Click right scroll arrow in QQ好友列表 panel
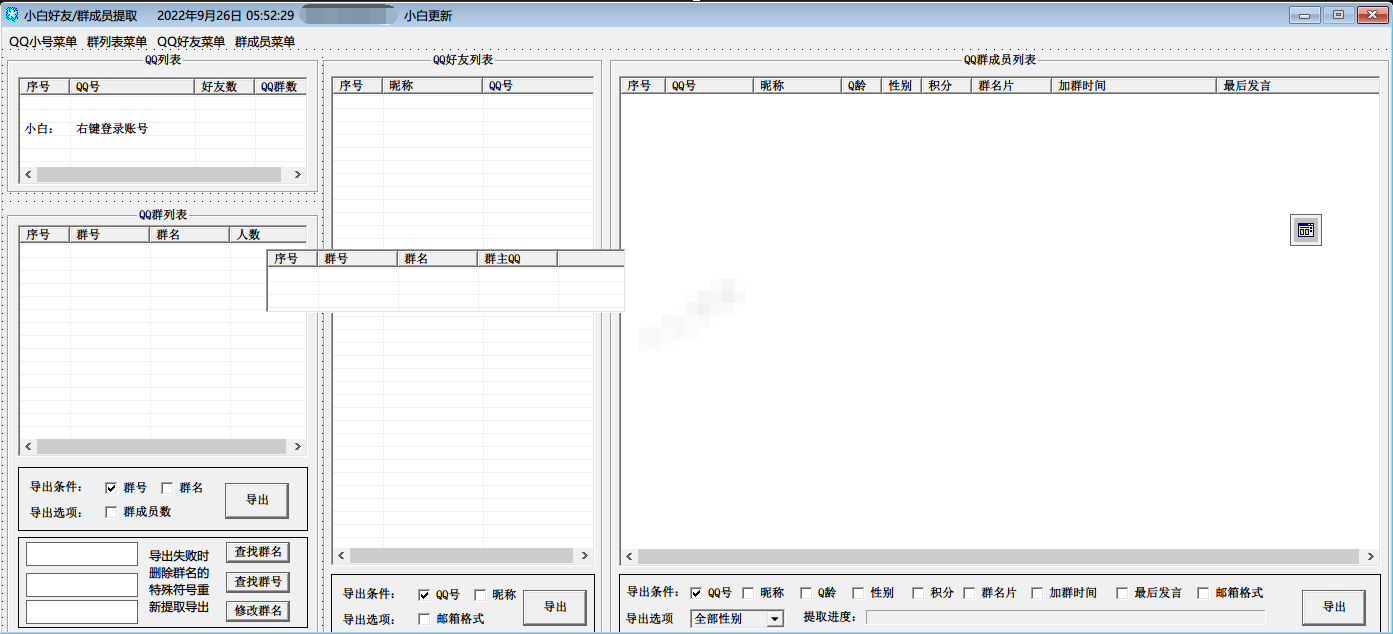Screen dimensions: 1393x634 [585, 555]
